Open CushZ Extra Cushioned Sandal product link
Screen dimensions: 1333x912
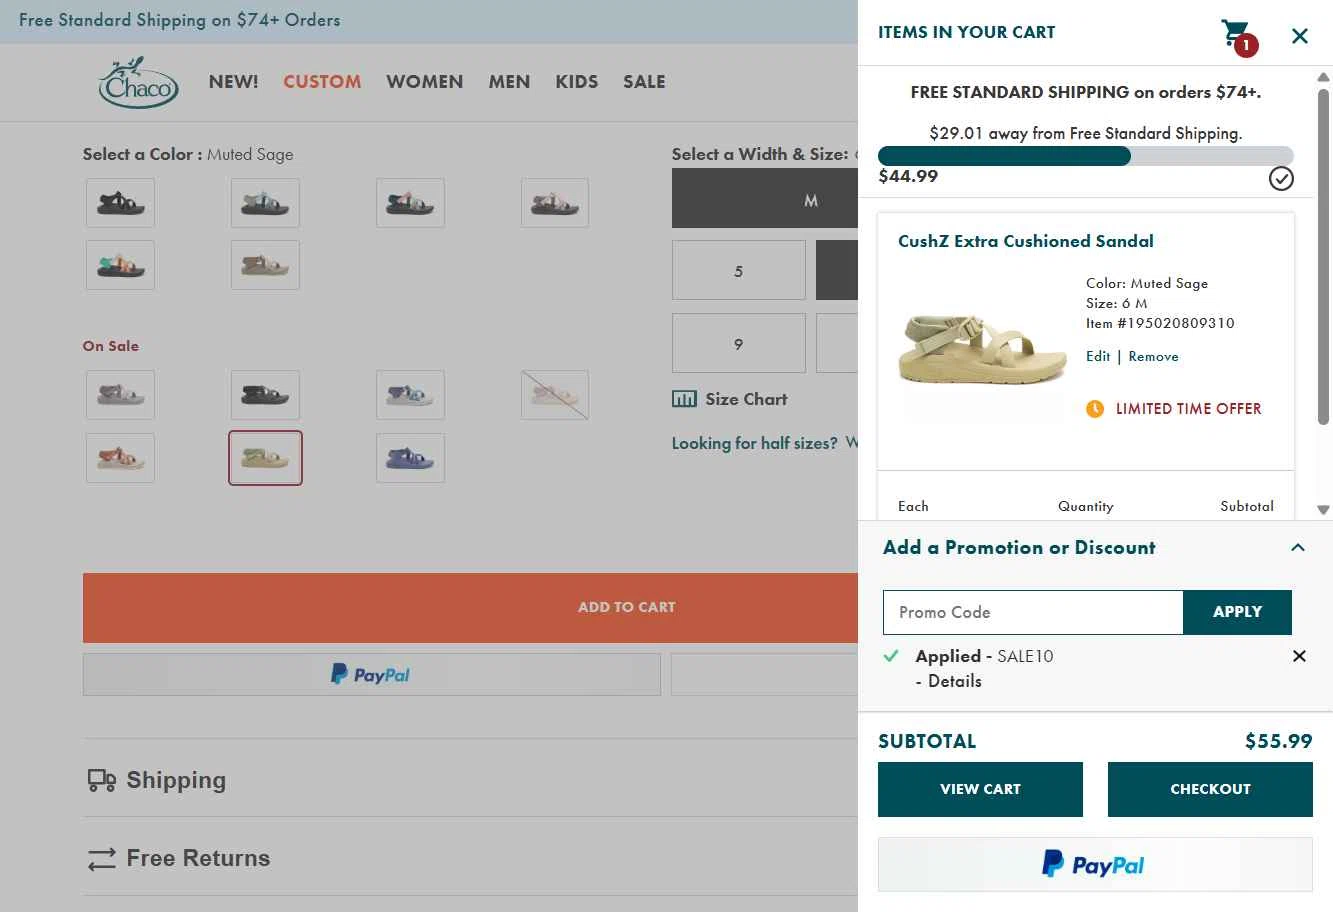1025,241
